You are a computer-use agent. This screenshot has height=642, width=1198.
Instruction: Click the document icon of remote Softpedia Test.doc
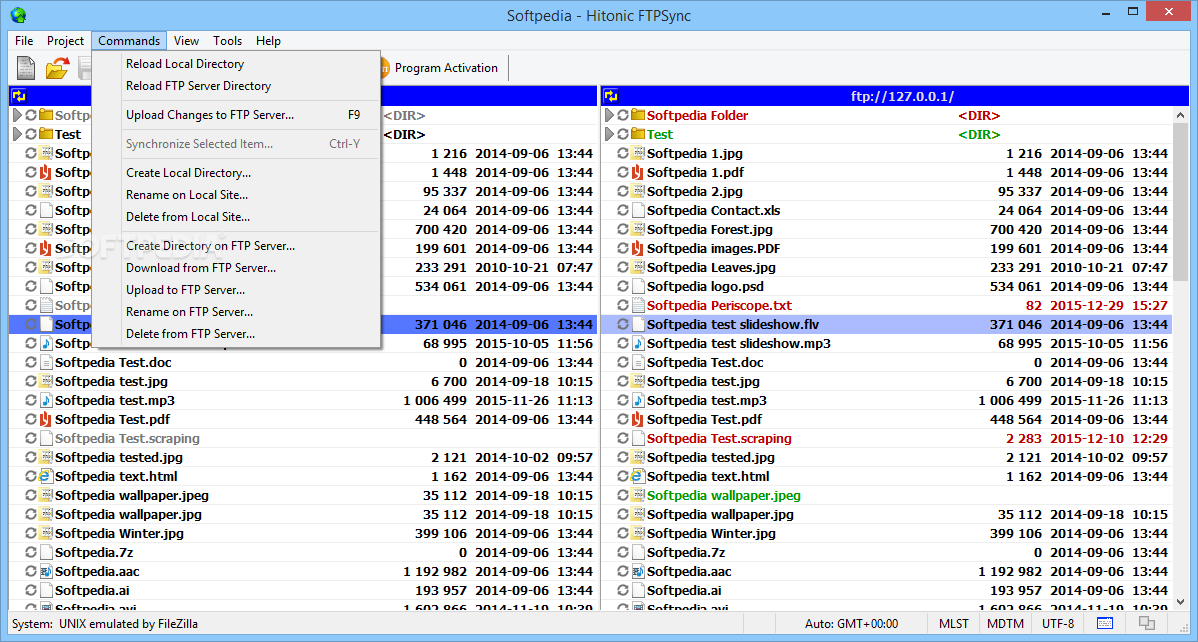[x=638, y=363]
